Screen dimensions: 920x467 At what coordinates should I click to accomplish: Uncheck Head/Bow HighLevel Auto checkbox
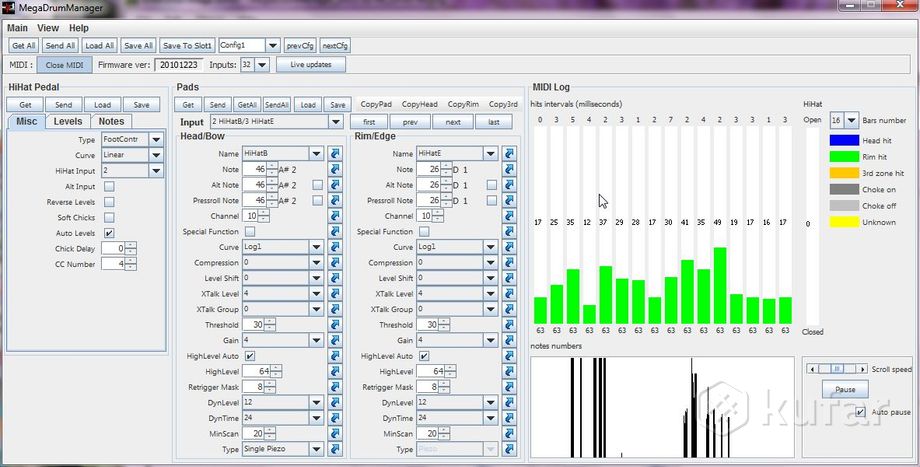[x=250, y=356]
